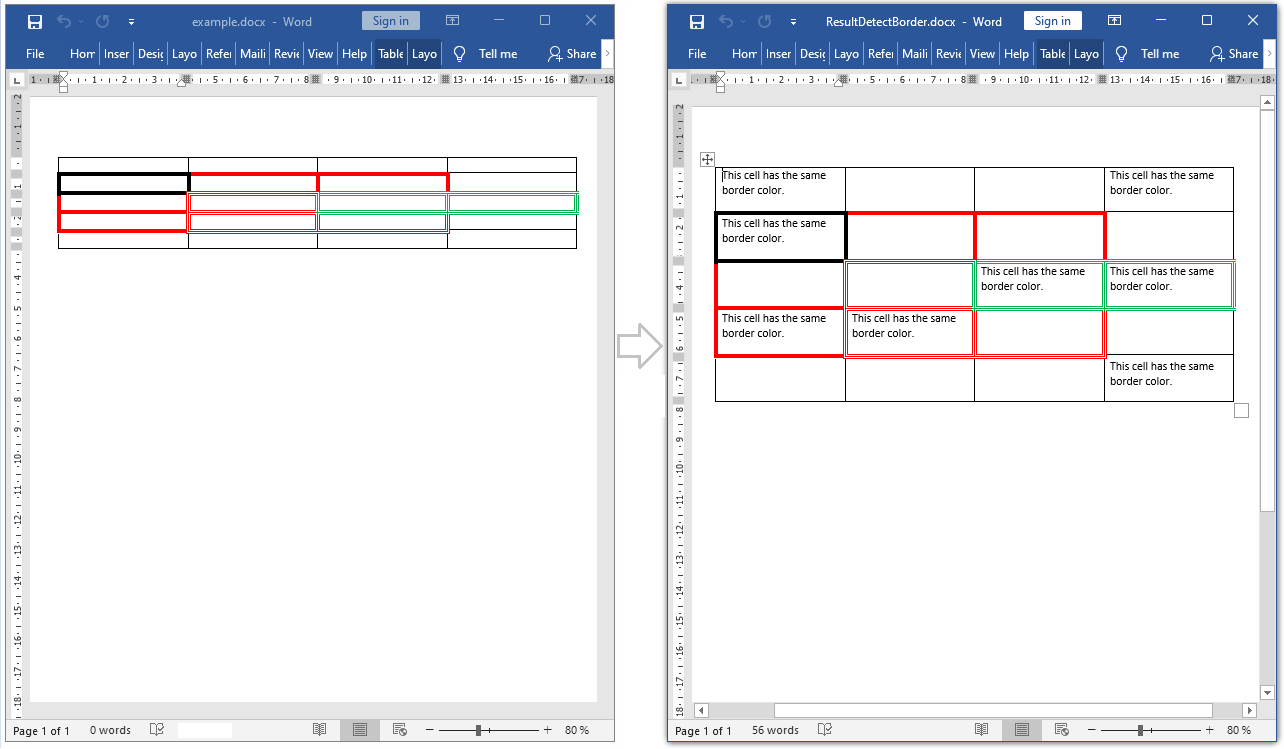The height and width of the screenshot is (749, 1284).
Task: Click the Ribbon Display Options icon in the right window
Action: pyautogui.click(x=1115, y=21)
